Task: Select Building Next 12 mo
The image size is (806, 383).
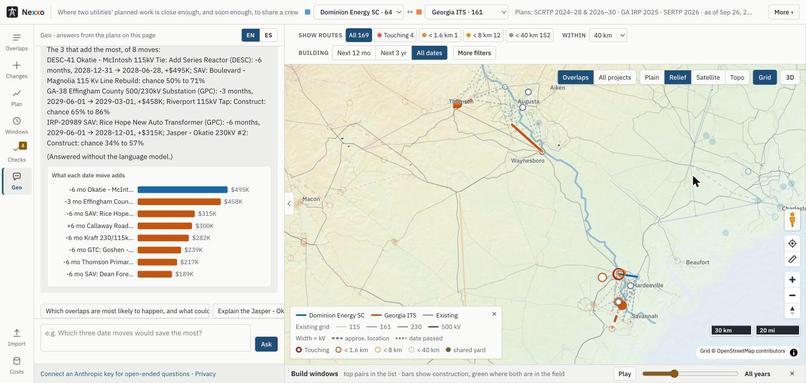Action: (x=354, y=53)
